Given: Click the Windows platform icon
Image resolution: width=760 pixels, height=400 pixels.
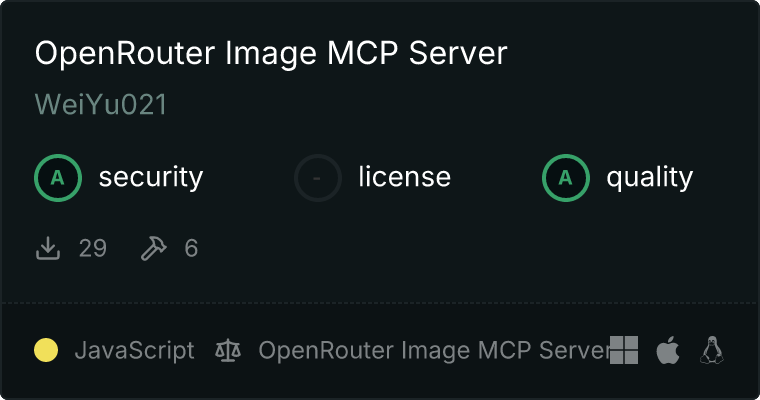Looking at the screenshot, I should (x=624, y=350).
